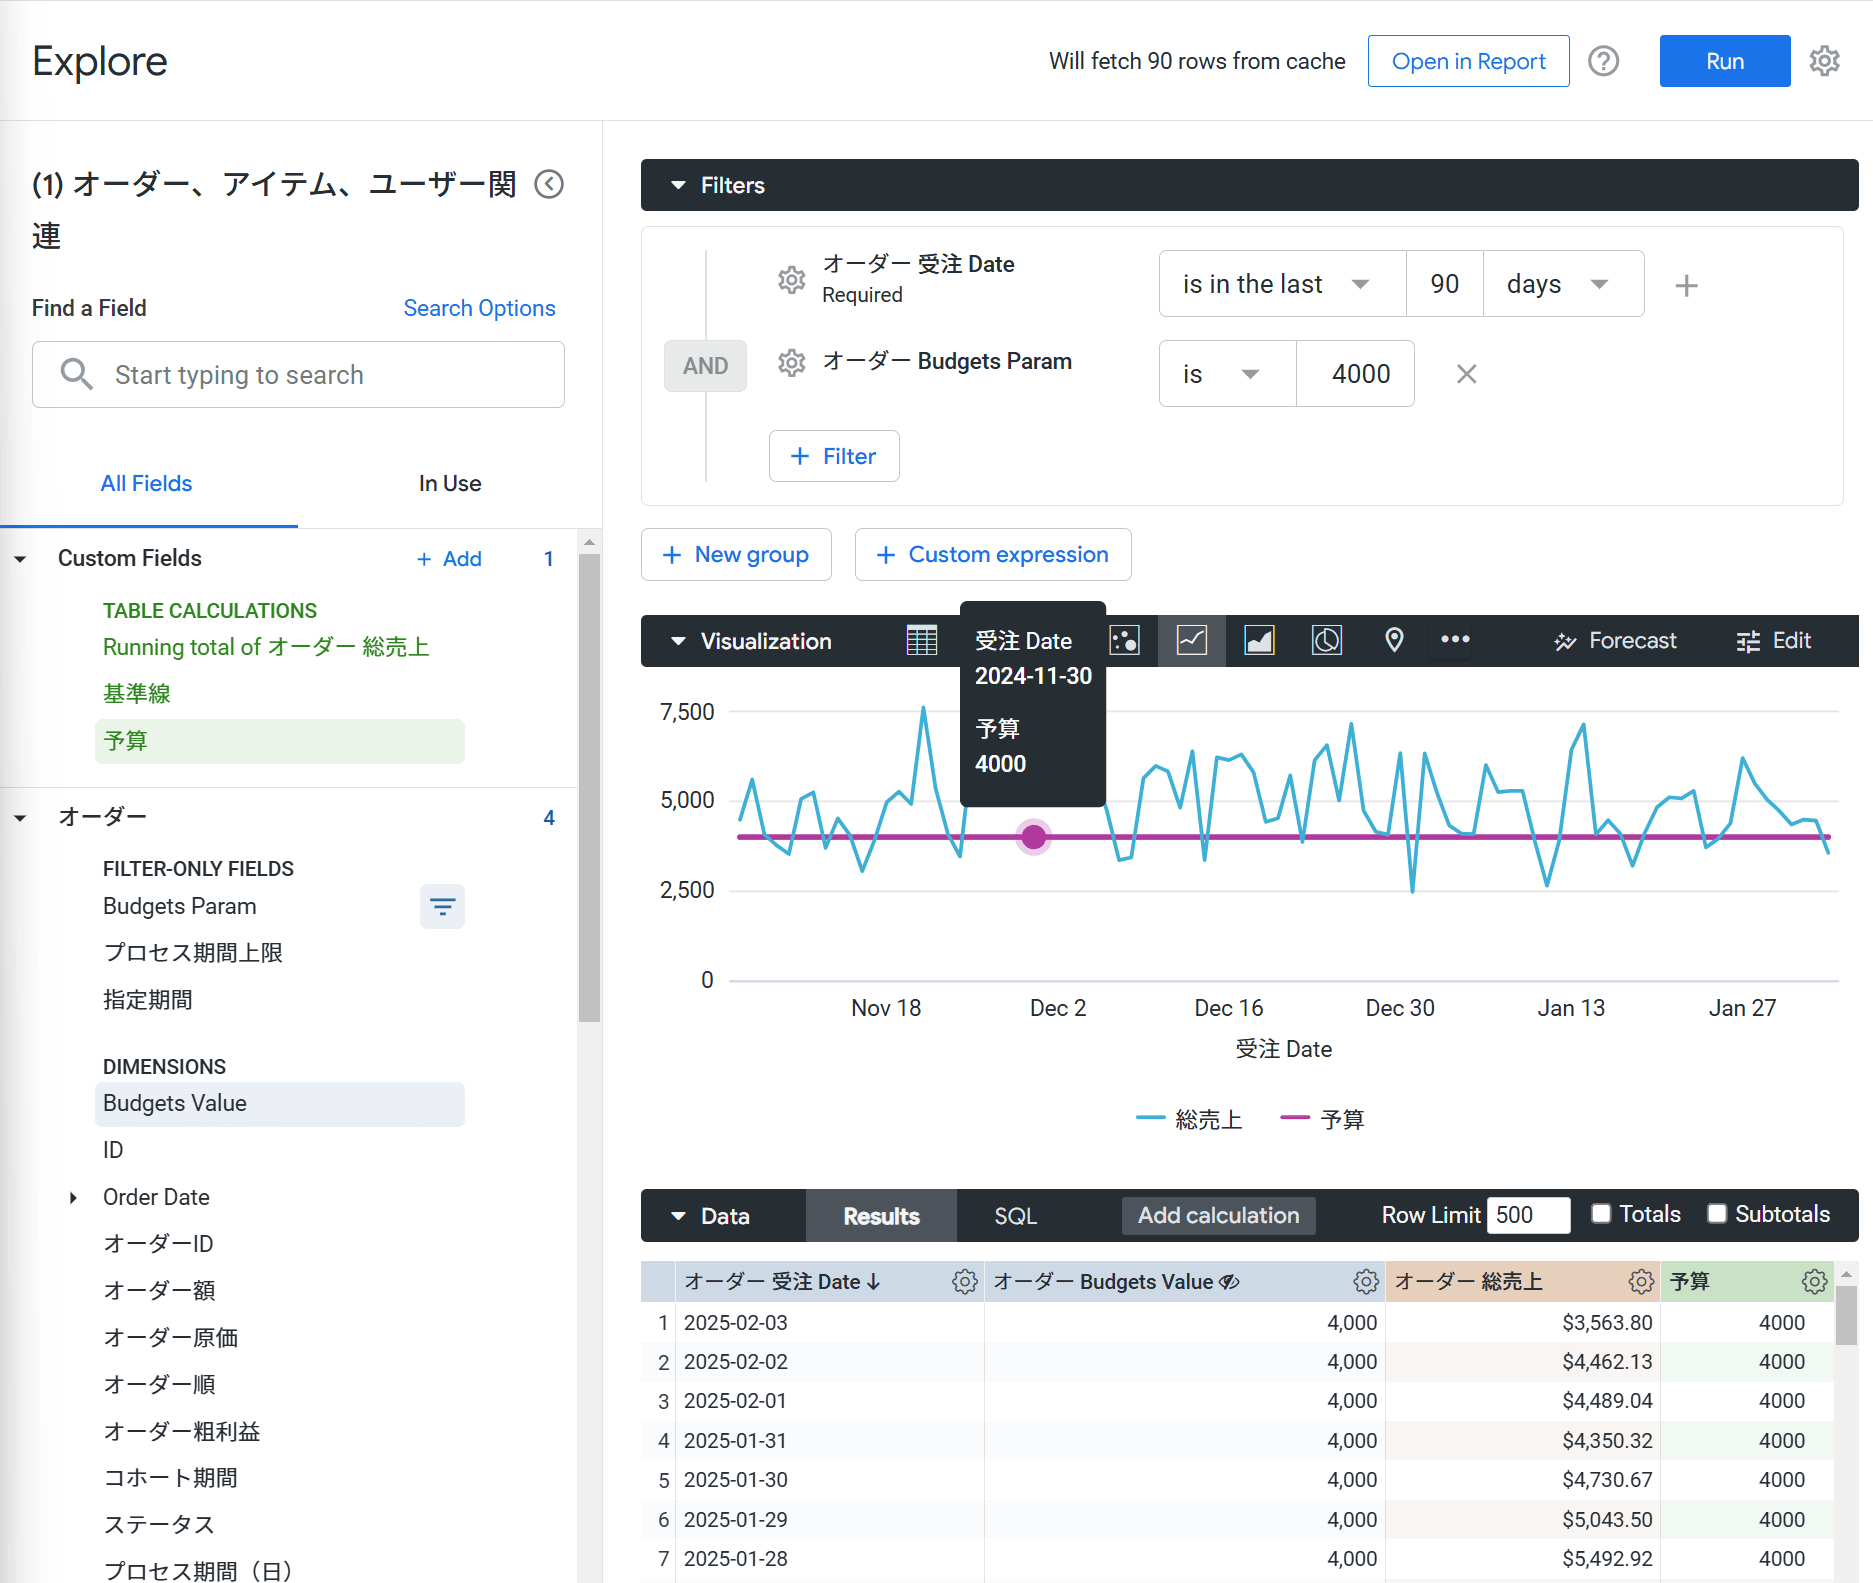Open gear menu for 受注 Date column

[x=965, y=1282]
